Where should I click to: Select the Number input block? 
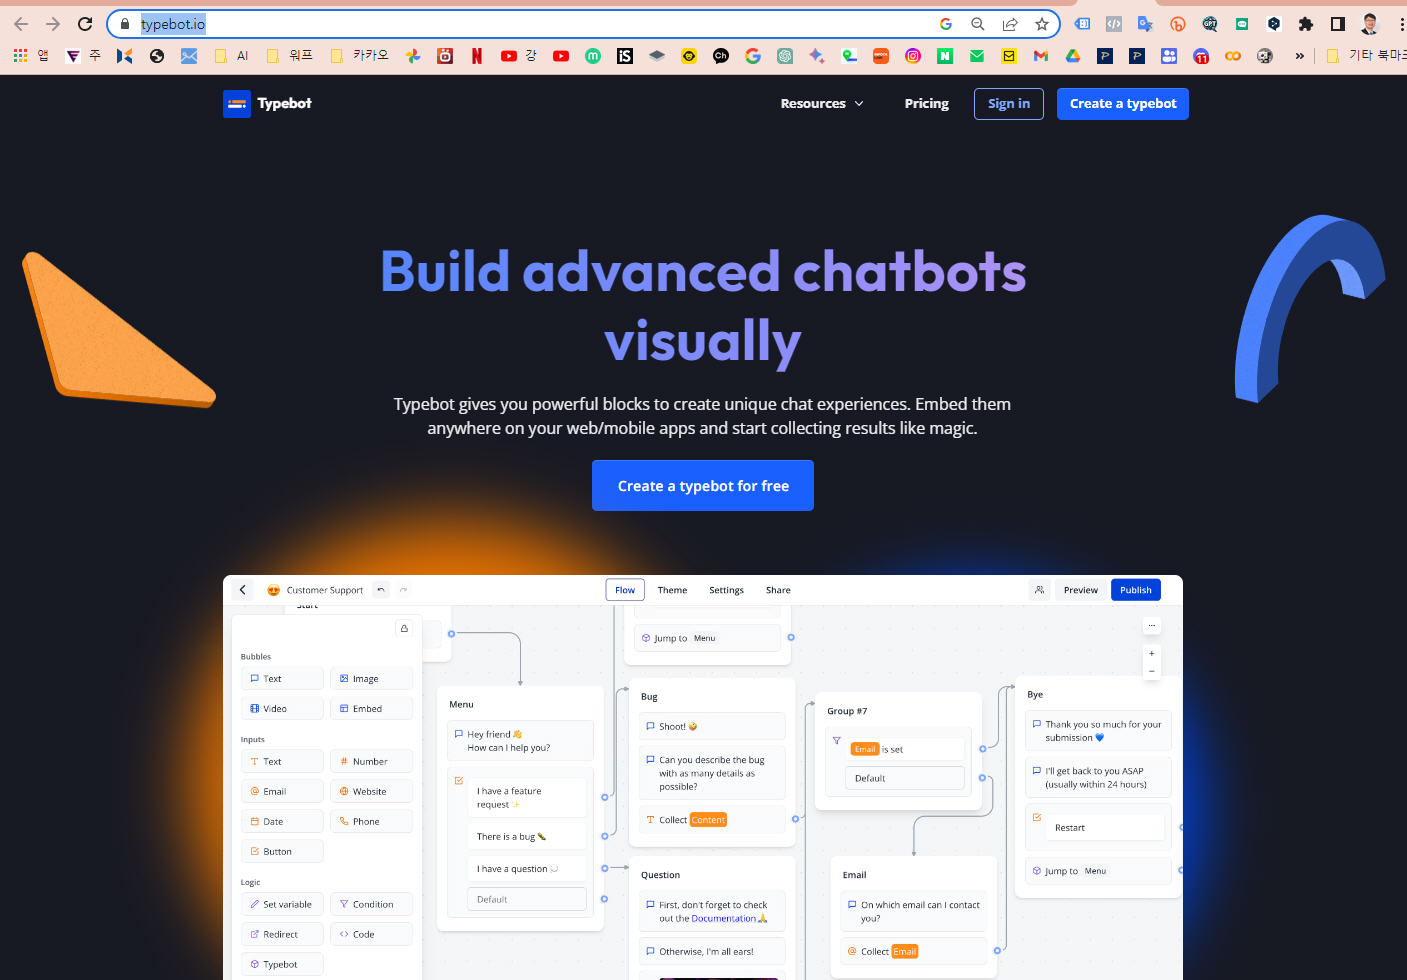point(371,761)
